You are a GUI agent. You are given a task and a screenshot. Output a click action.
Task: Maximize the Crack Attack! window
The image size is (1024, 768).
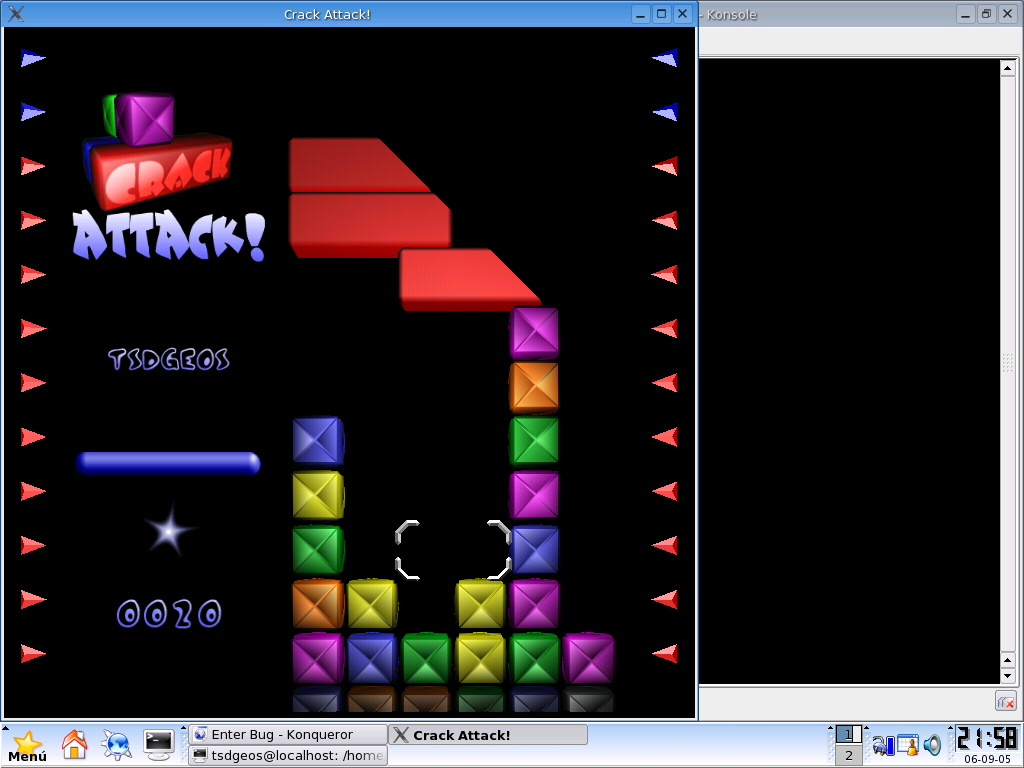661,14
